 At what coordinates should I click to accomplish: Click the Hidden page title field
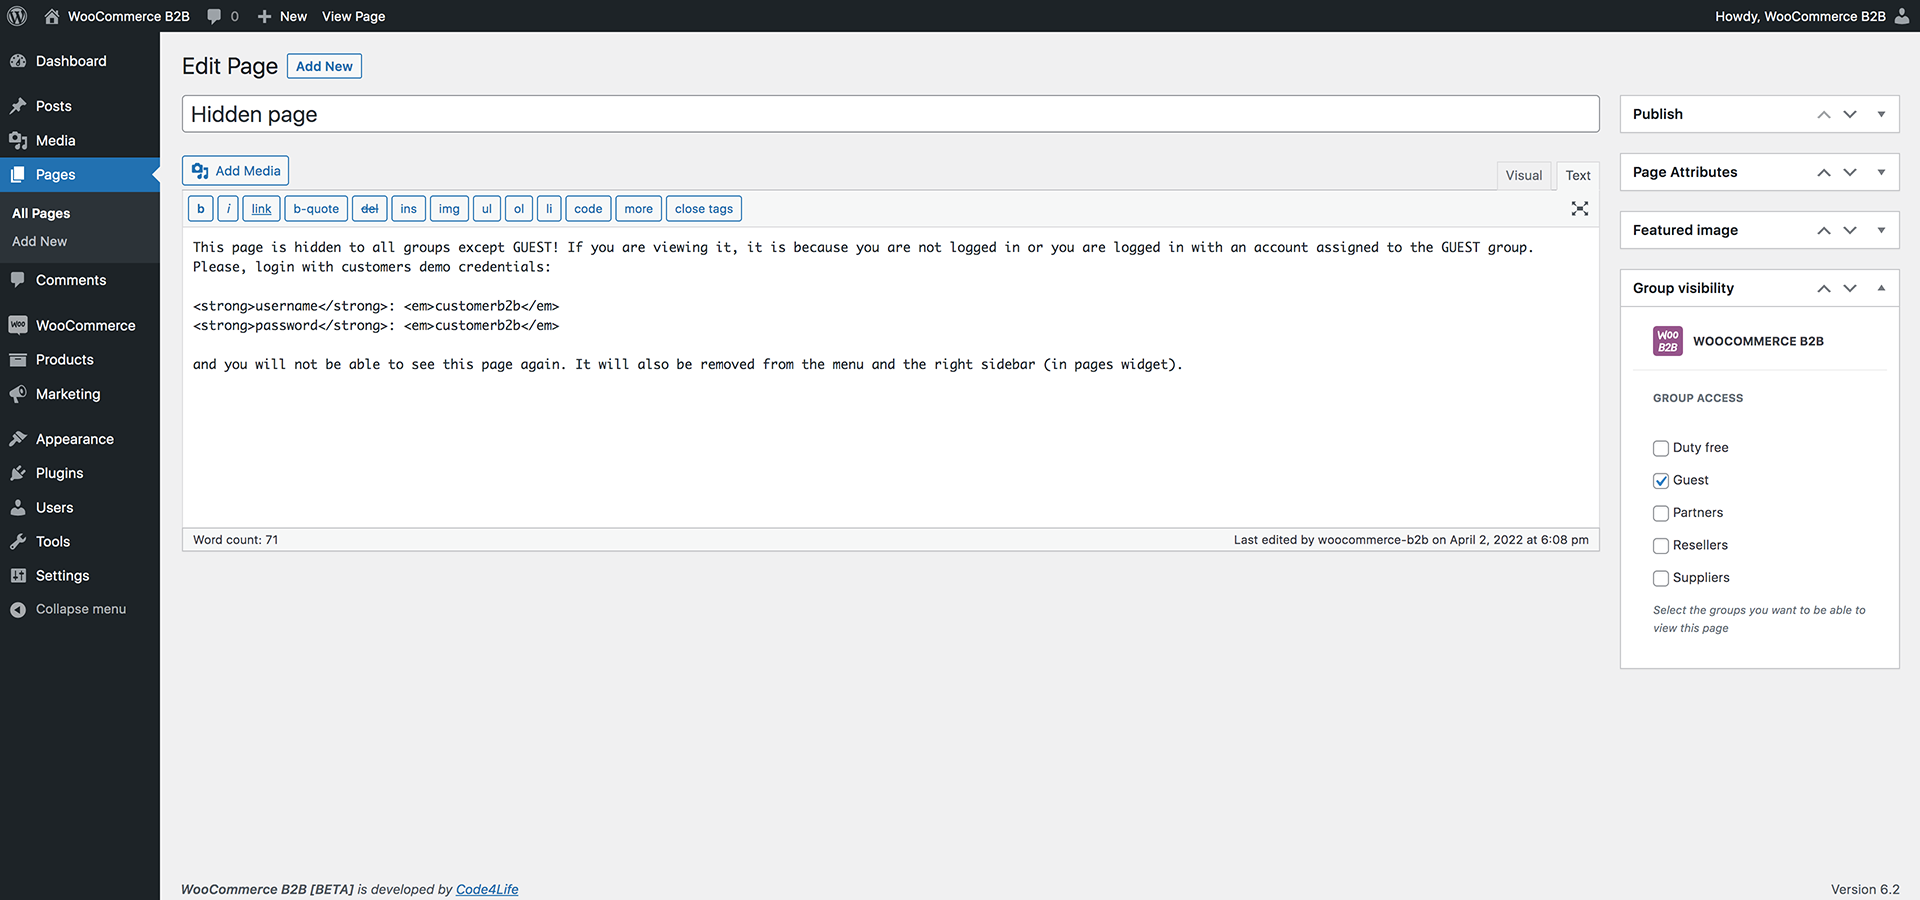(x=890, y=114)
